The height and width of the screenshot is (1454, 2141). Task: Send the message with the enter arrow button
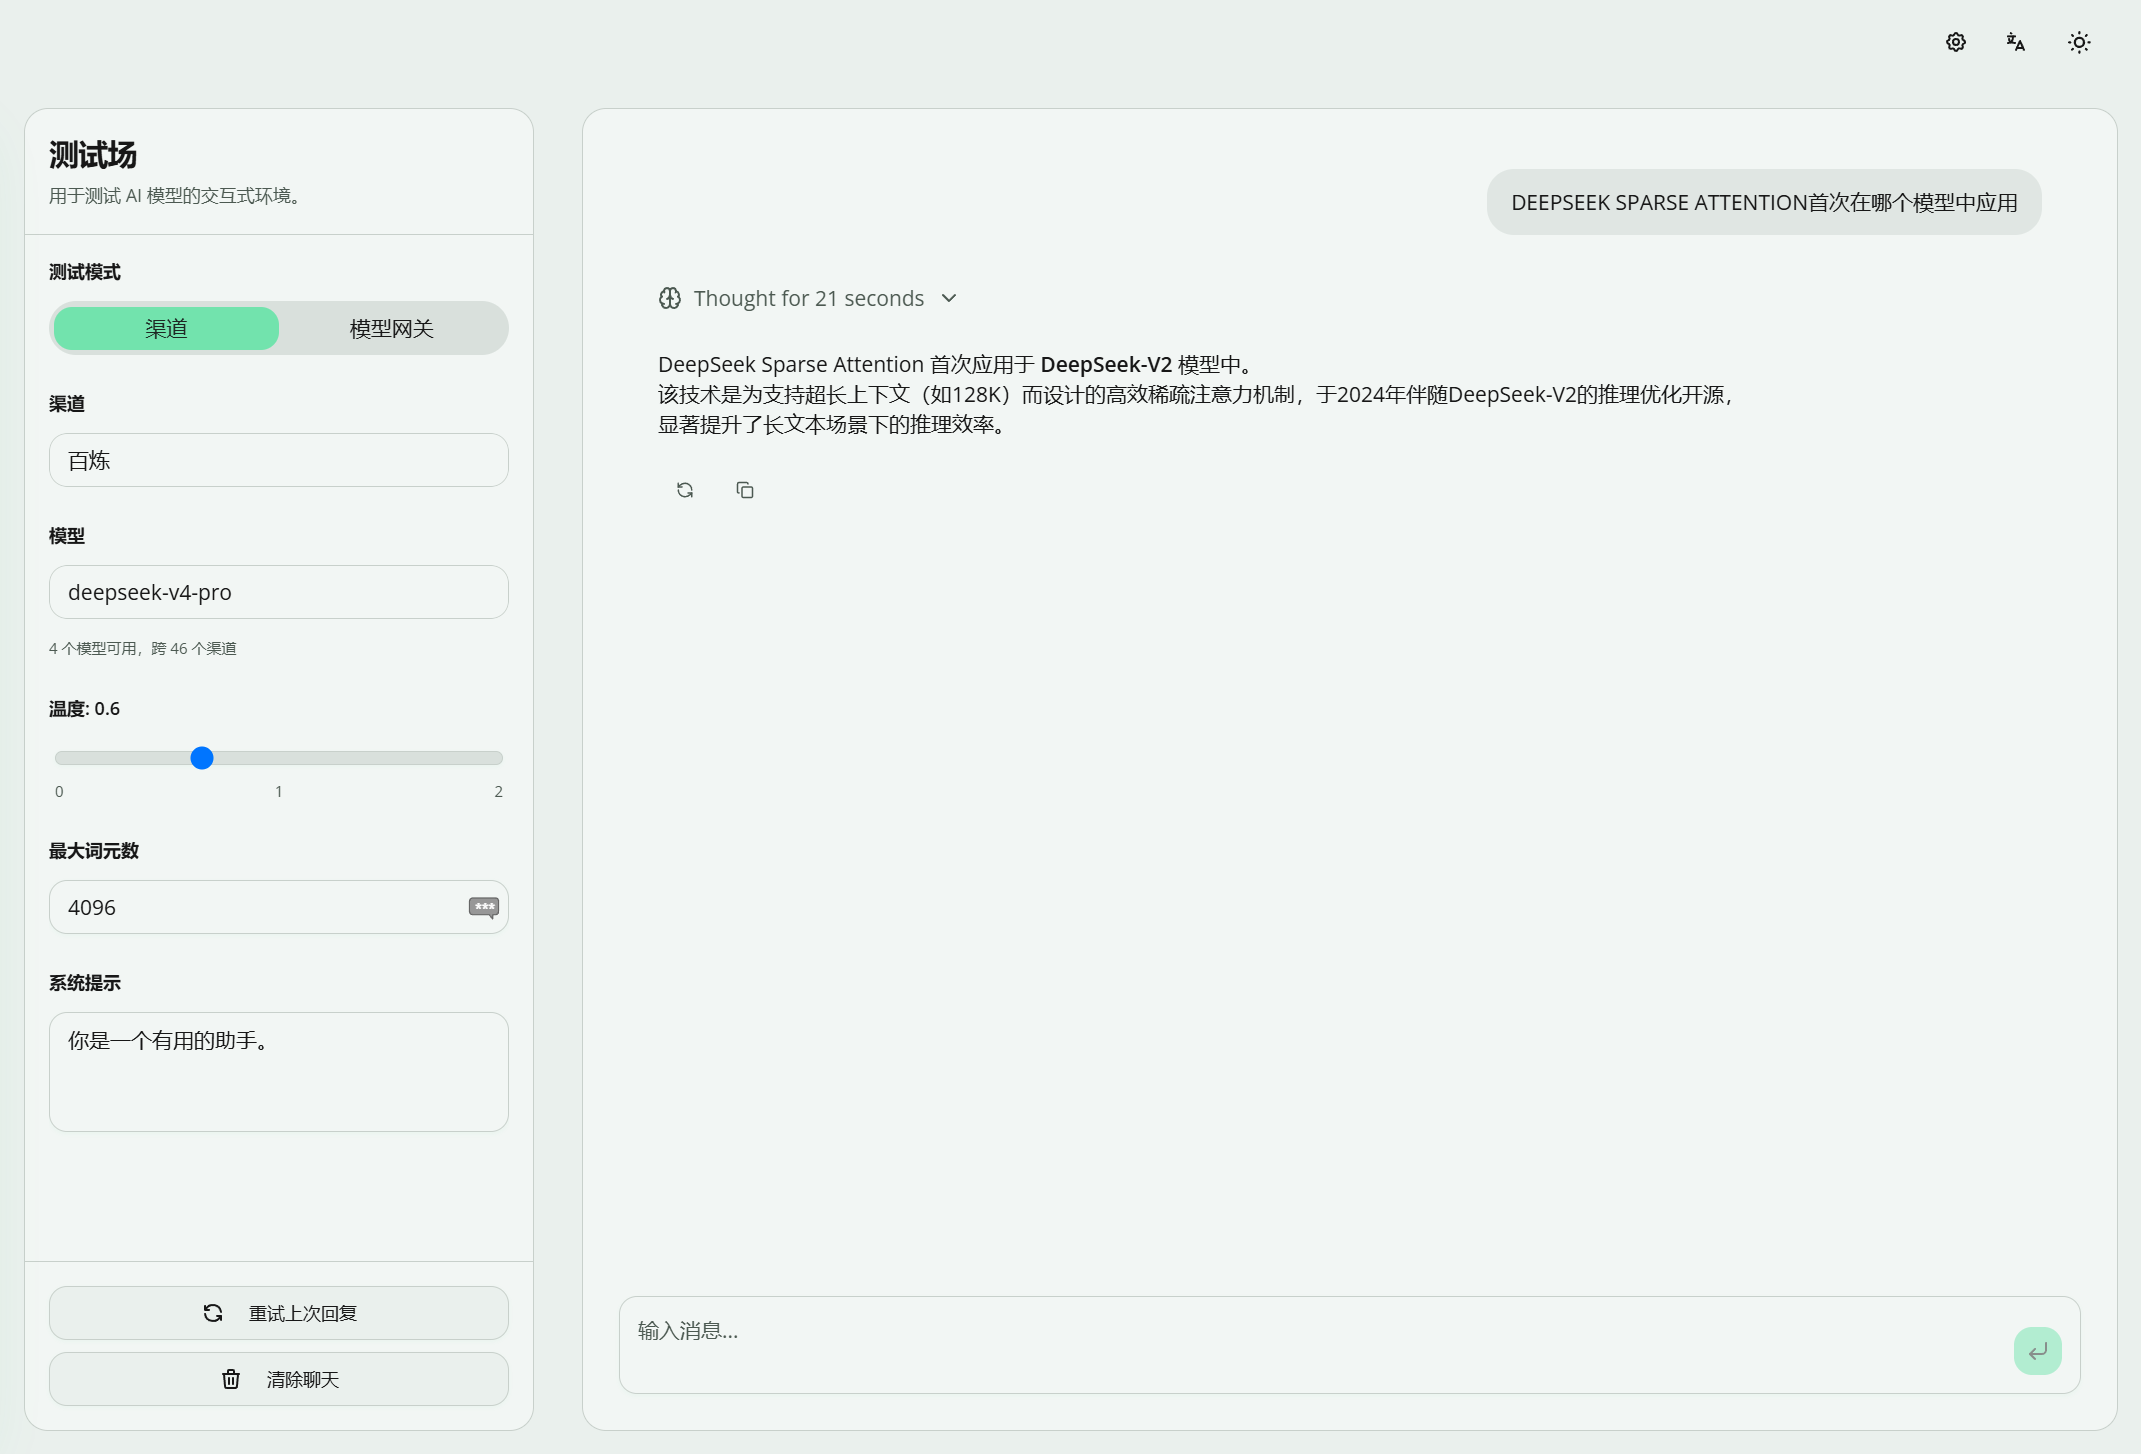(2038, 1351)
